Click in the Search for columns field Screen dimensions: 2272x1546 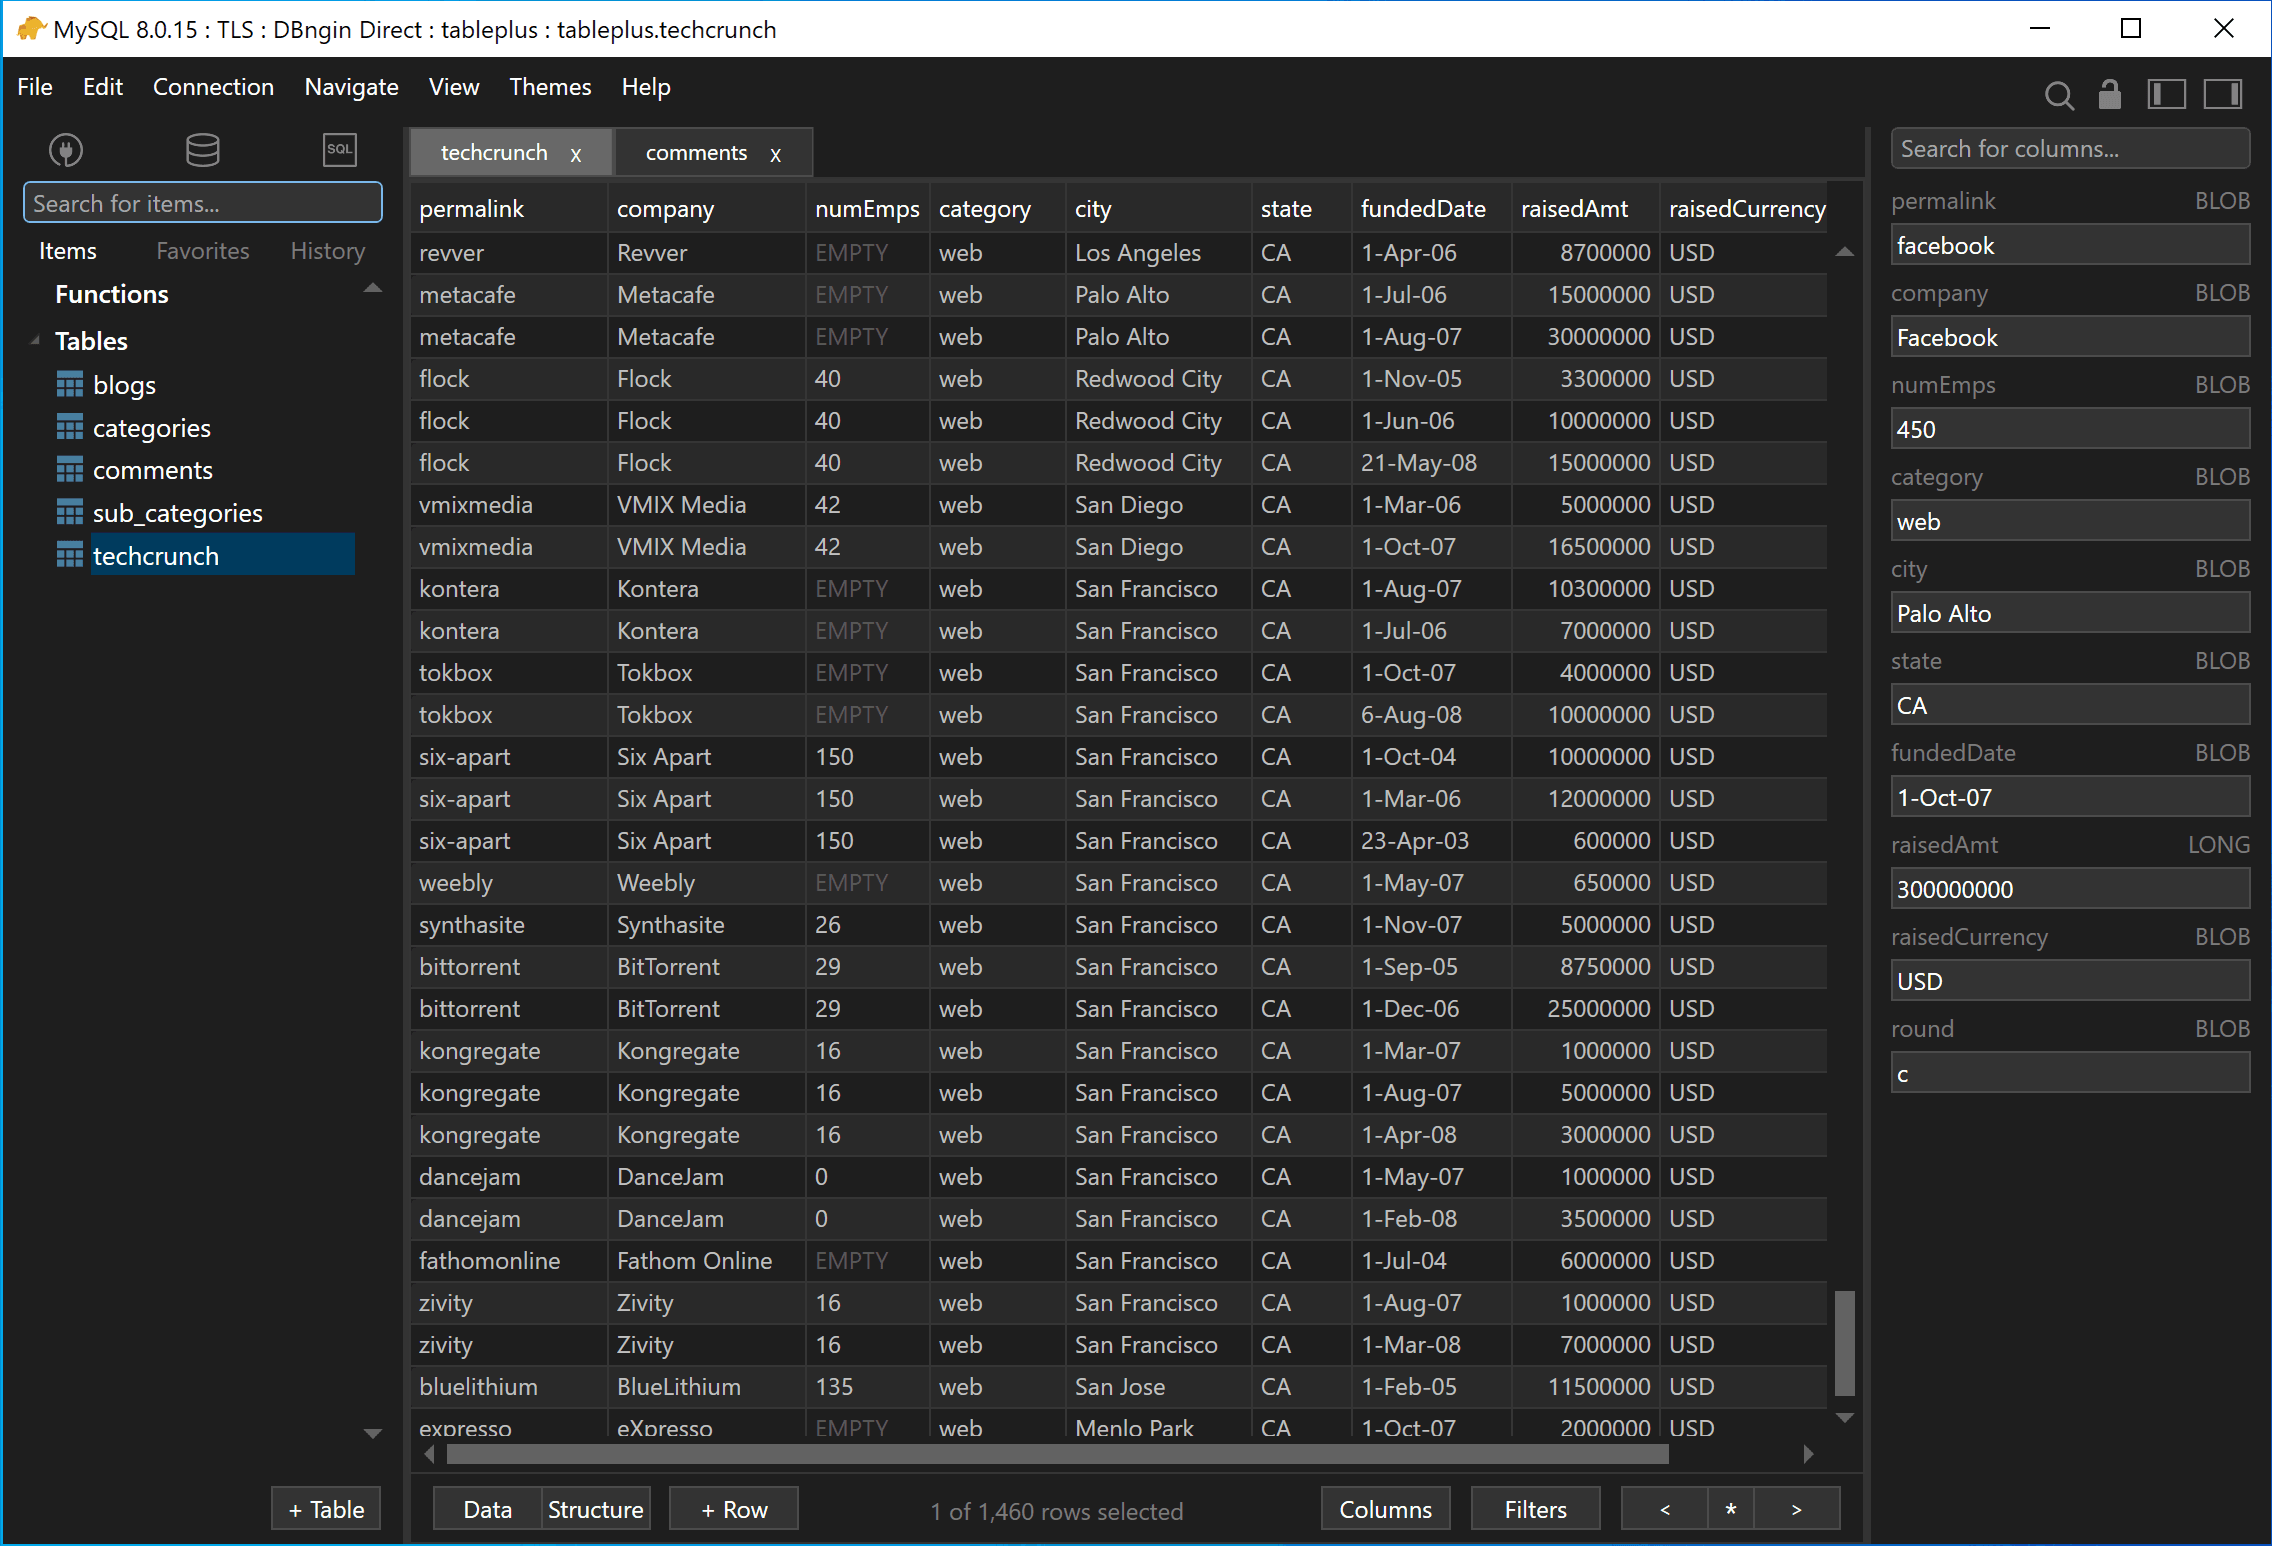point(2068,148)
